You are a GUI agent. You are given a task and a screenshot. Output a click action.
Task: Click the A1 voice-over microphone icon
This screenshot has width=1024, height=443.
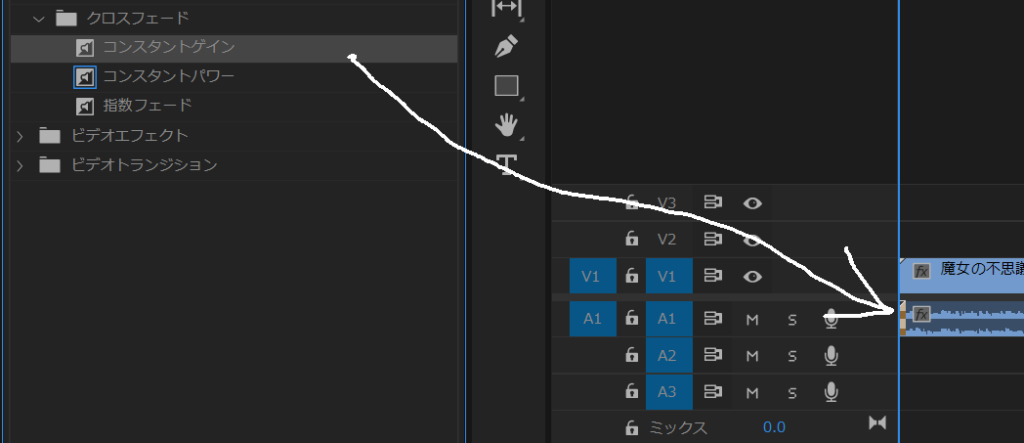pos(830,319)
